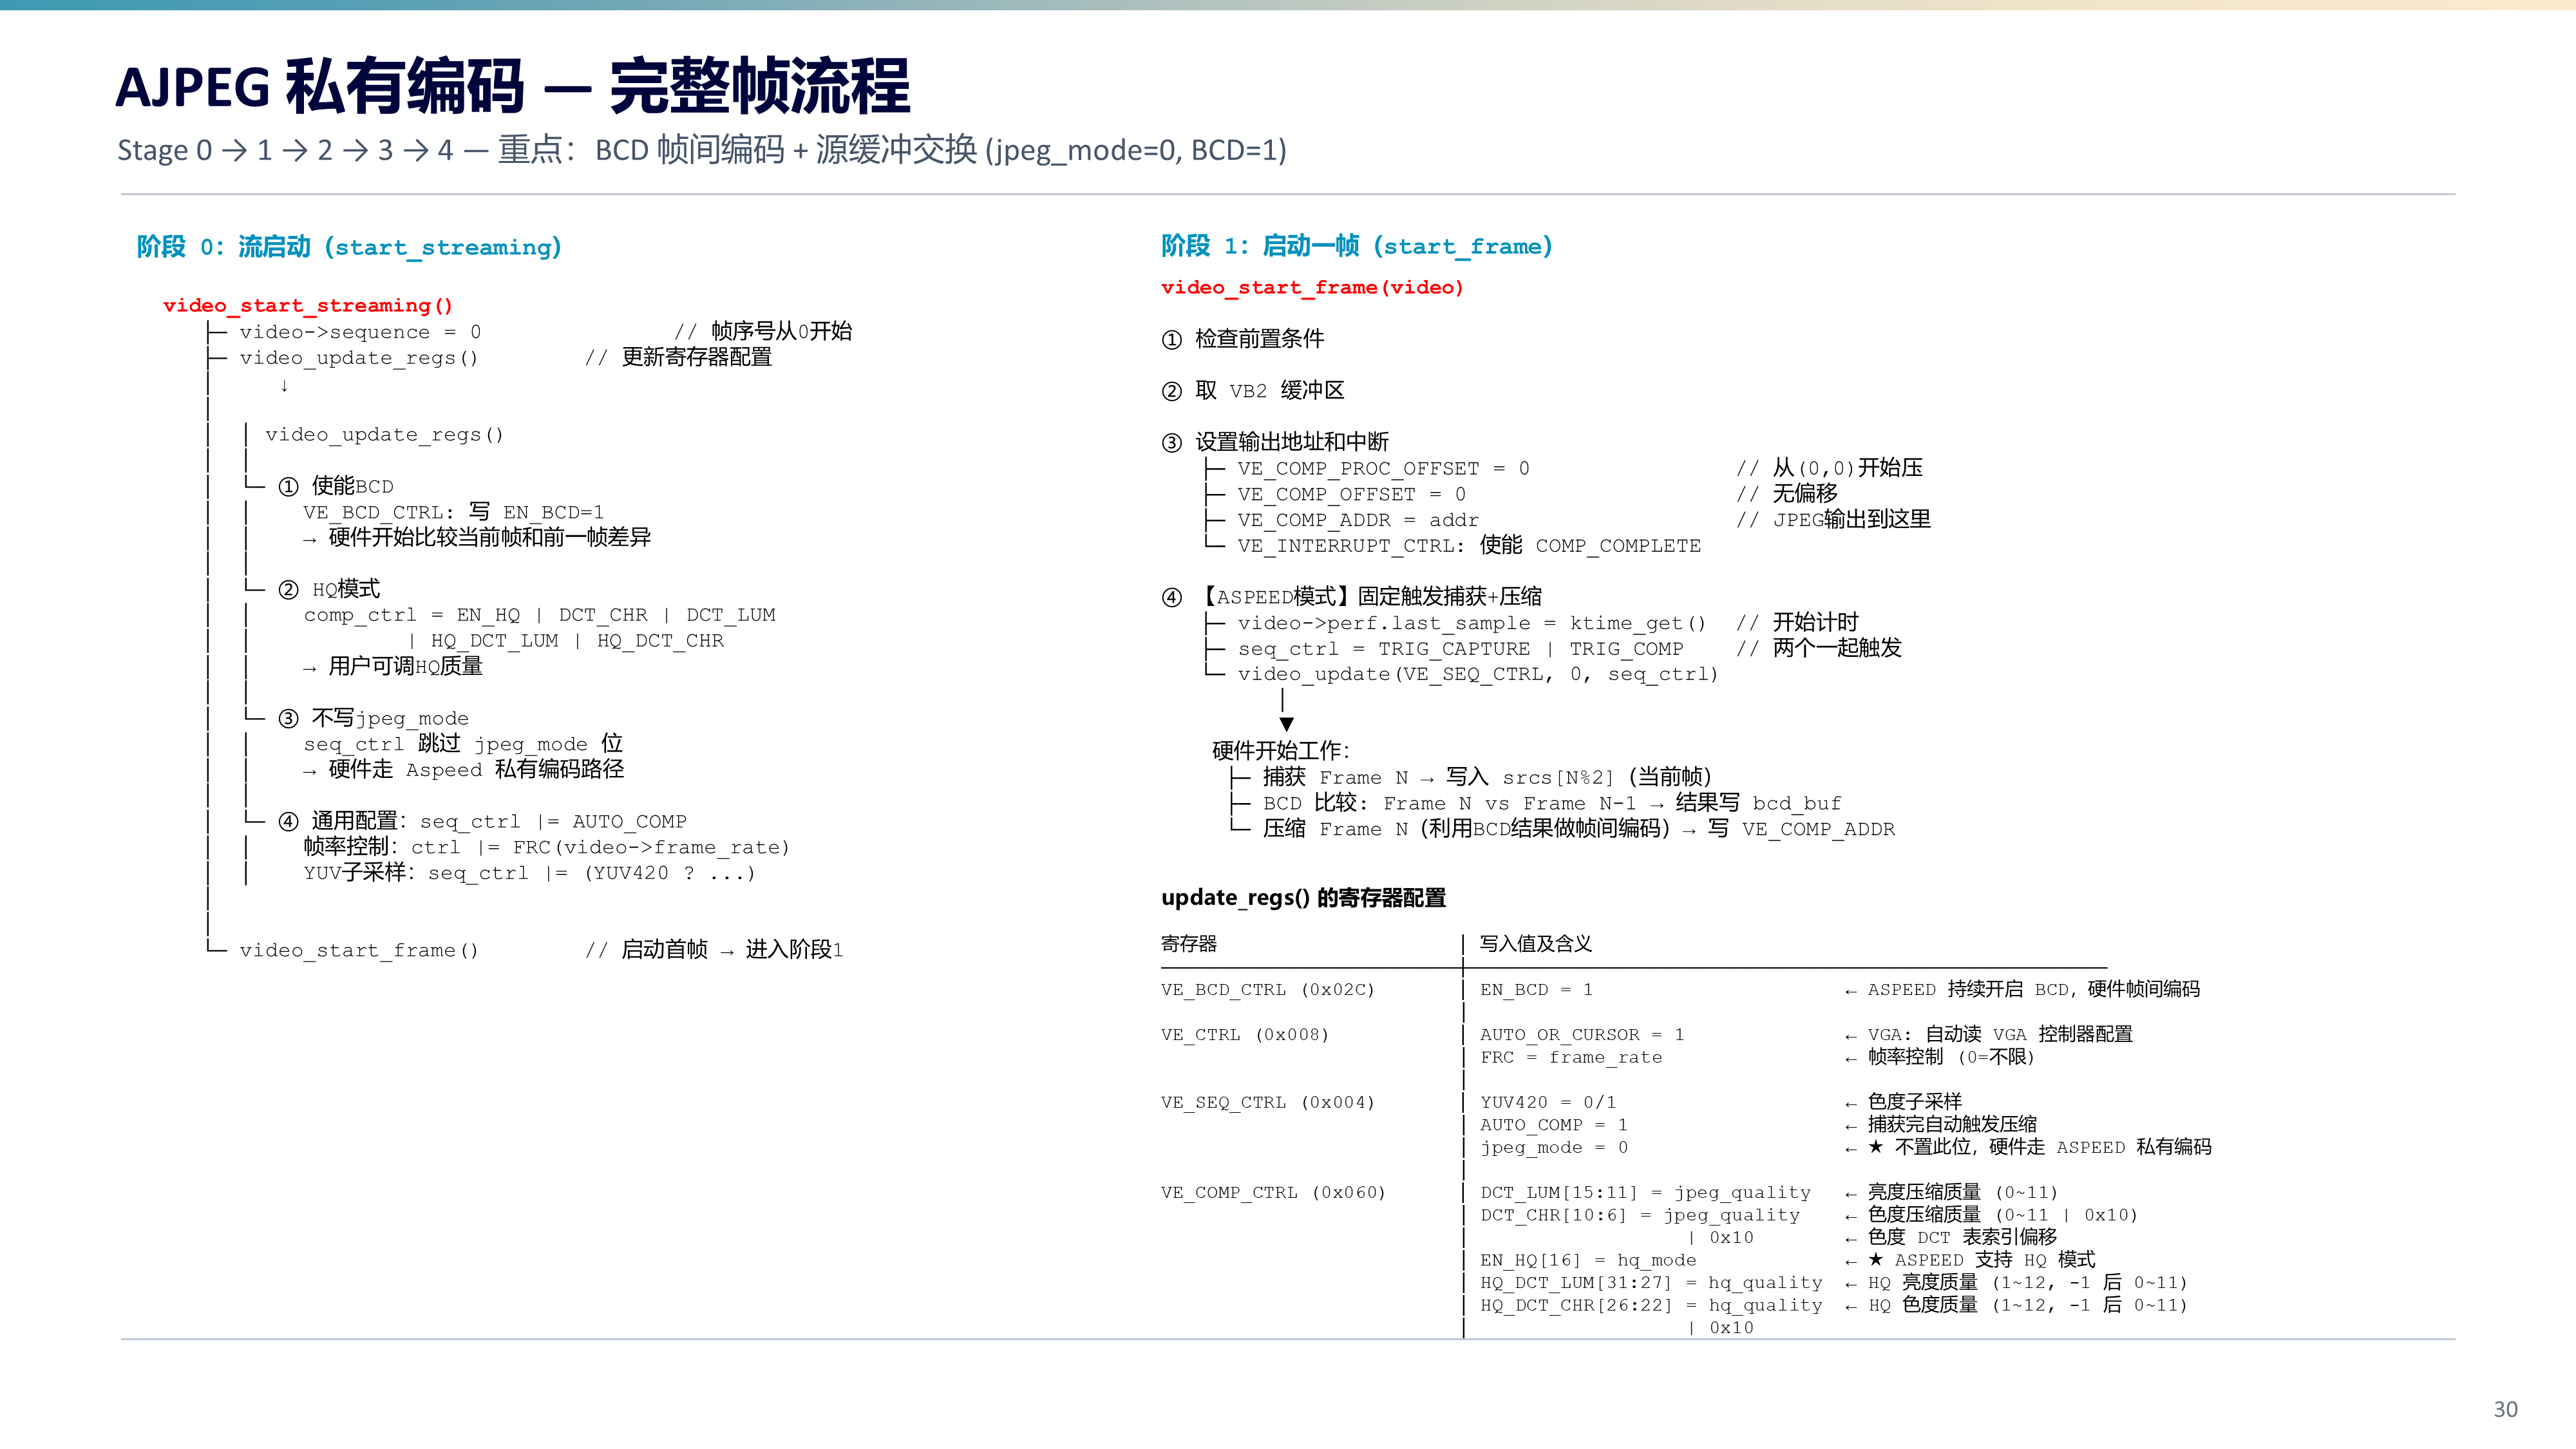Click circled number ③ beside 不写jpeg_mode
The width and height of the screenshot is (2576, 1449).
tap(288, 718)
